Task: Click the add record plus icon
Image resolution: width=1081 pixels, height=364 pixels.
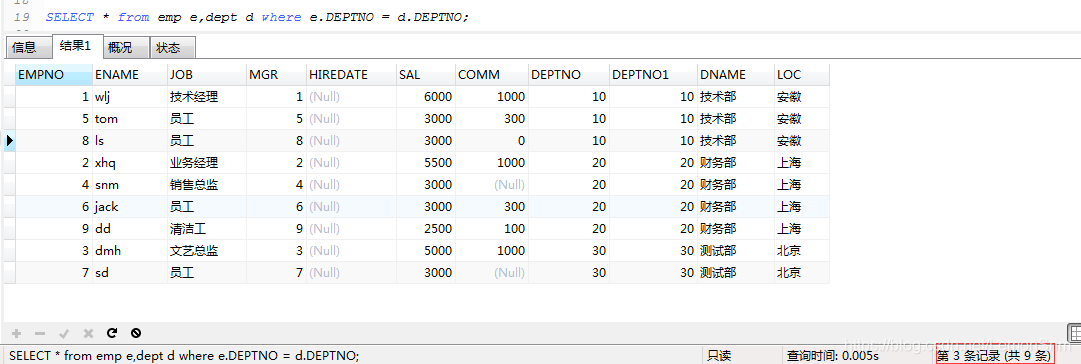Action: [17, 333]
